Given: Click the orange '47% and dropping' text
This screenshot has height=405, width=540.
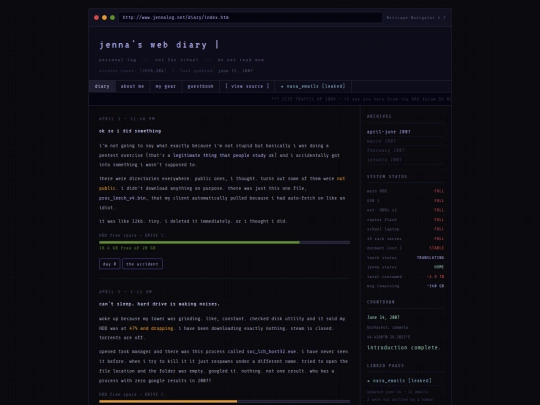Looking at the screenshot, I should (151, 329).
